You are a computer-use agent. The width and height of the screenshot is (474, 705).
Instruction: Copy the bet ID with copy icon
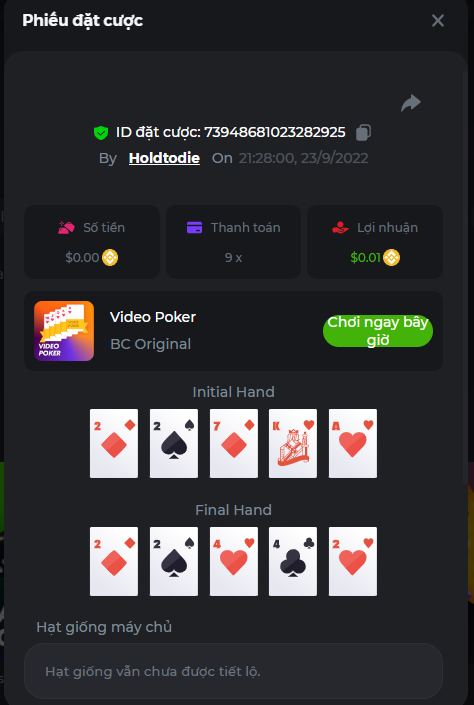tap(363, 133)
